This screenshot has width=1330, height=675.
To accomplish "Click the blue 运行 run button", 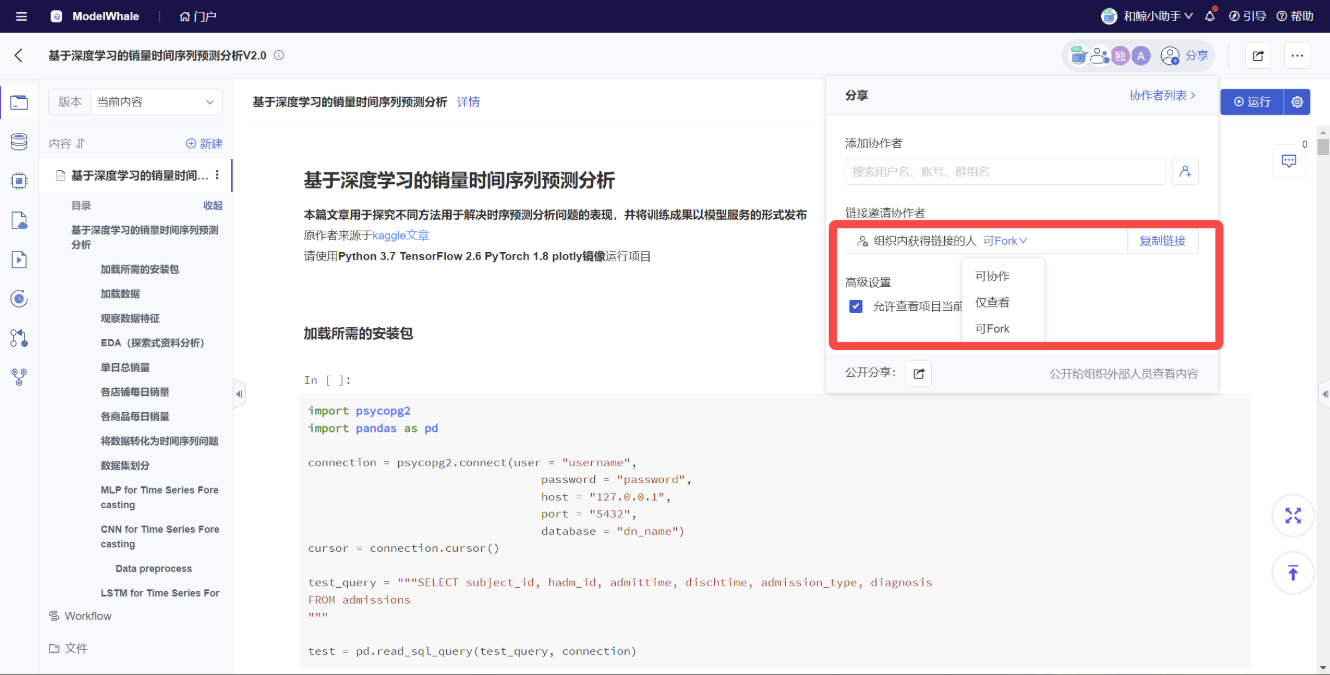I will pyautogui.click(x=1252, y=102).
